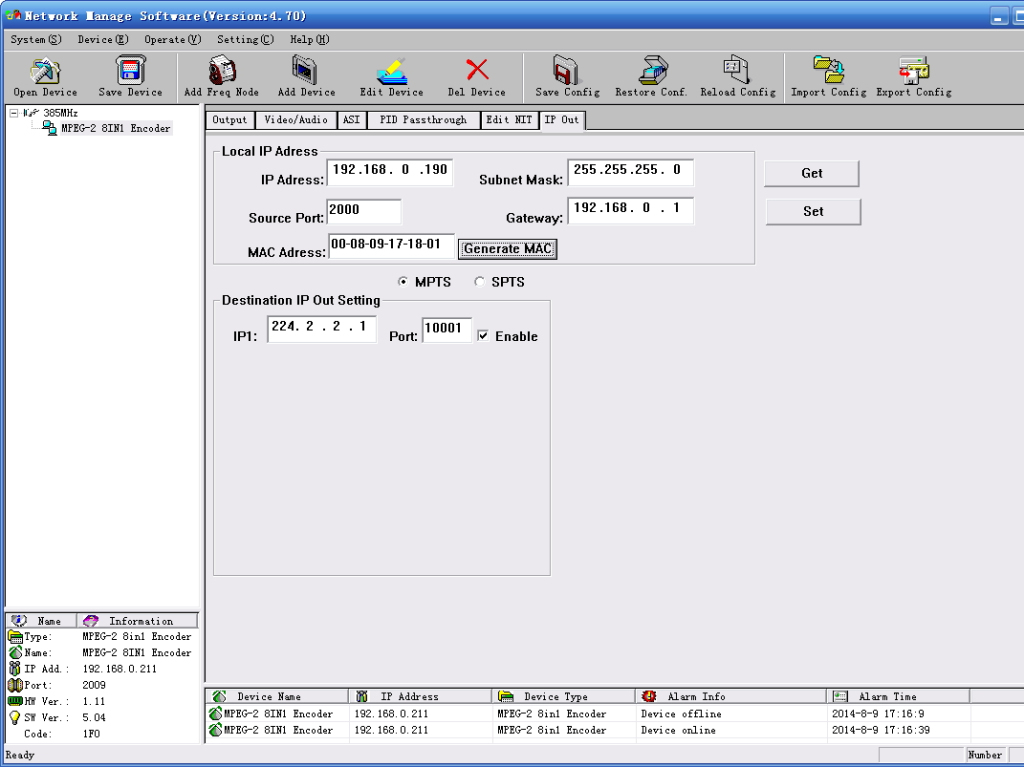Click the SW Ver. lightbulb icon
The image size is (1024, 767).
pos(14,717)
